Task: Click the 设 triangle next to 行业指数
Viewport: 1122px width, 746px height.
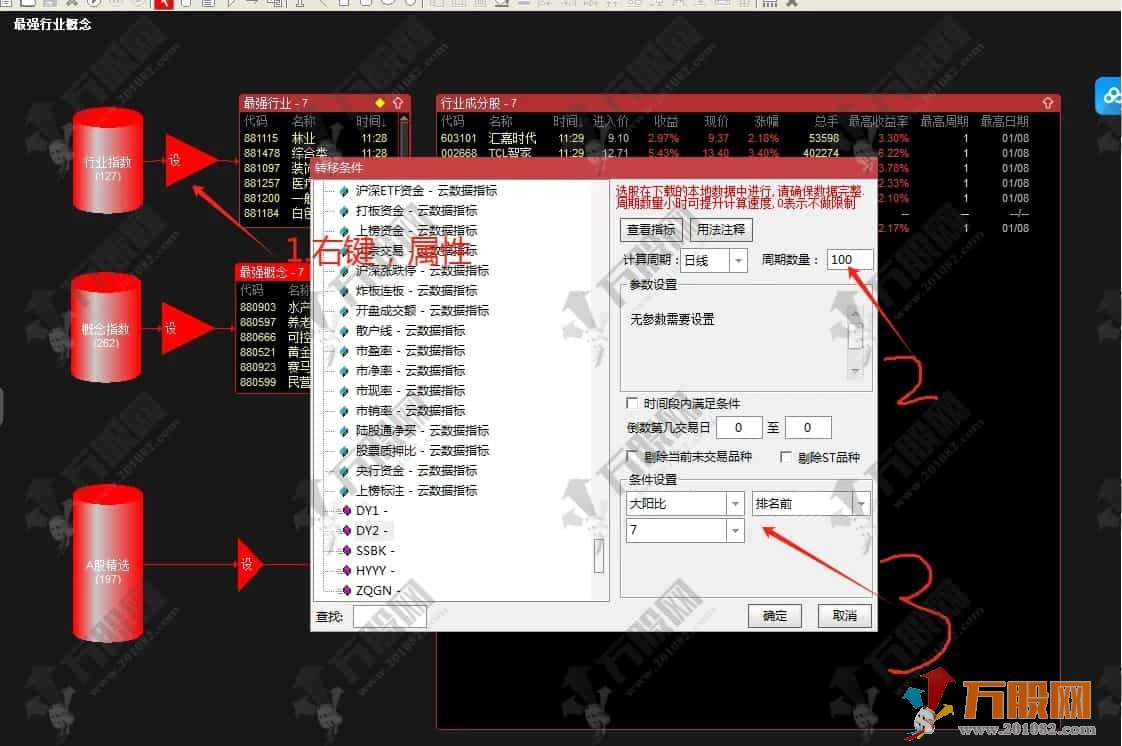Action: click(190, 160)
